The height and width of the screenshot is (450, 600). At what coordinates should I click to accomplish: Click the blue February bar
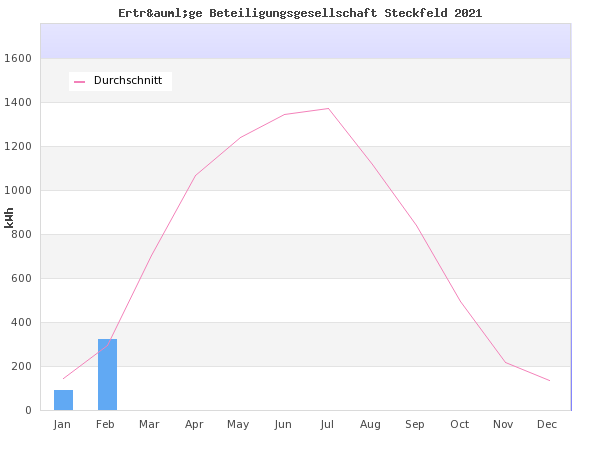107,375
